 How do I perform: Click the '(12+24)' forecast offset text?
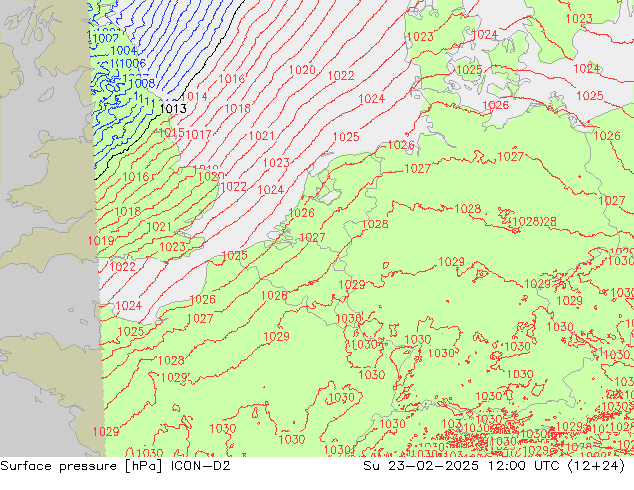(596, 466)
